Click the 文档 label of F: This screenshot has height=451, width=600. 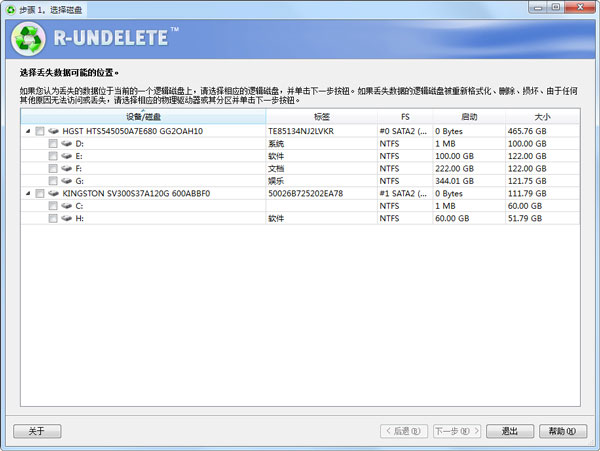pyautogui.click(x=276, y=169)
